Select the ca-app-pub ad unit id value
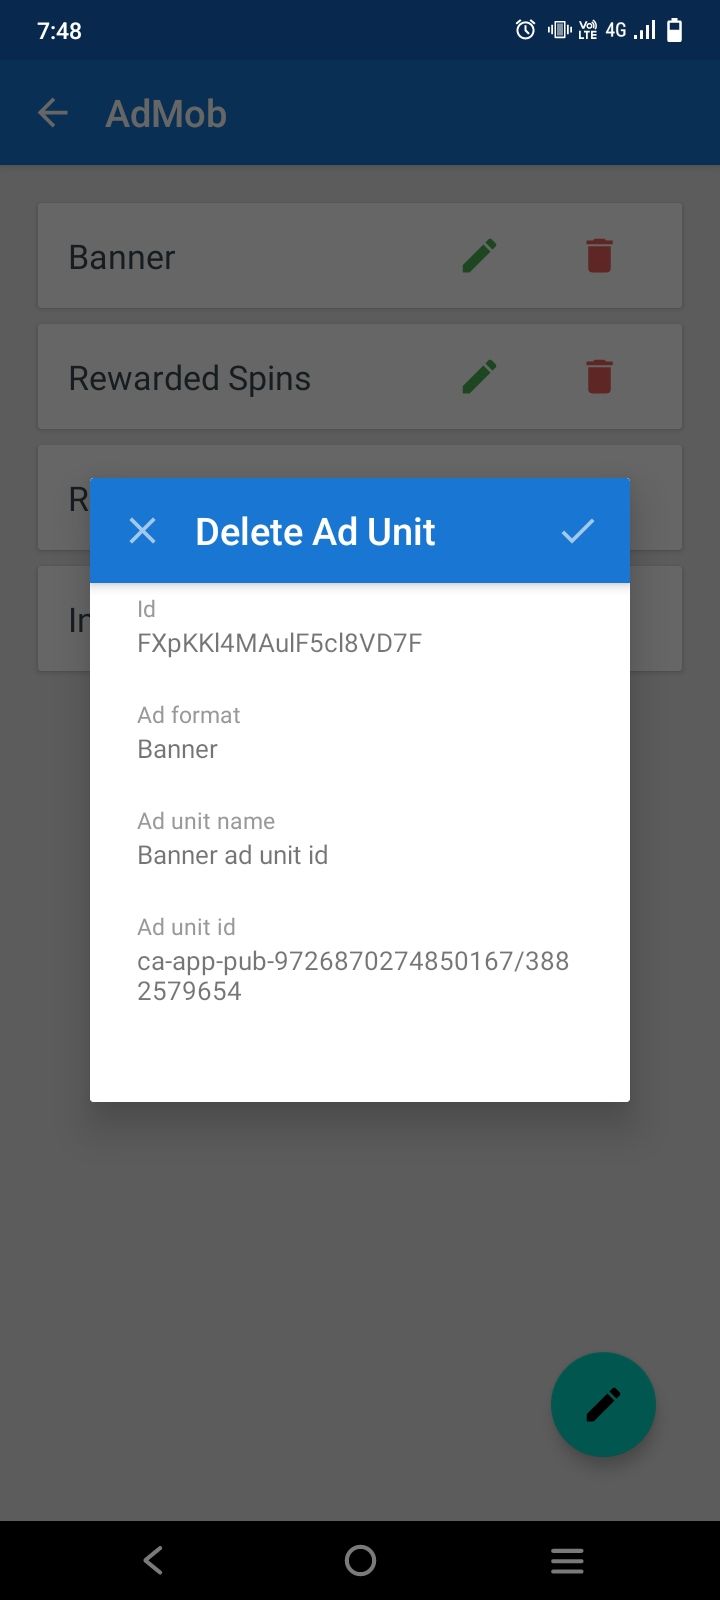This screenshot has height=1600, width=720. coord(353,976)
